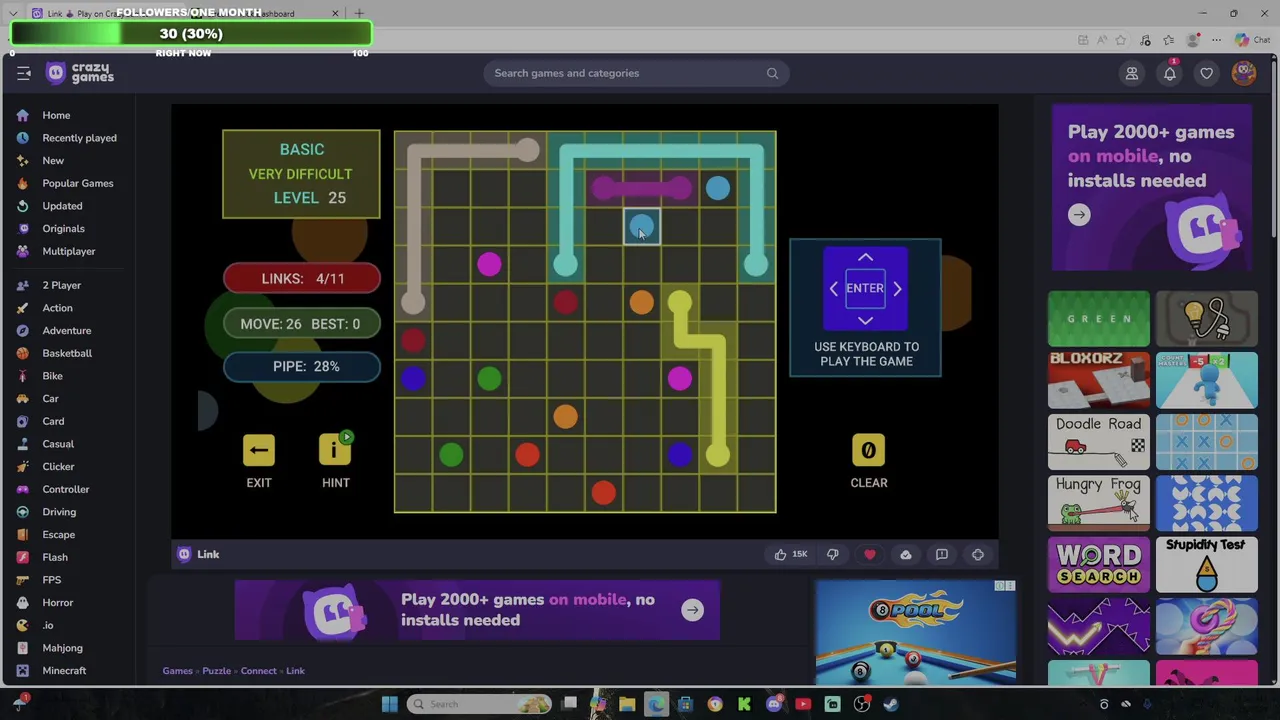Open the Adventure category
This screenshot has height=720, width=1280.
pyautogui.click(x=66, y=331)
